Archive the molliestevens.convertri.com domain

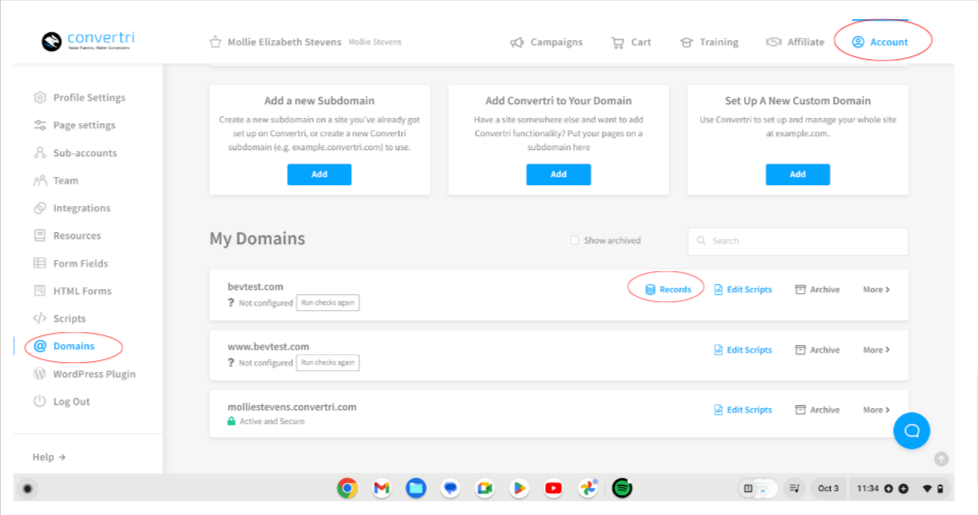click(x=817, y=410)
